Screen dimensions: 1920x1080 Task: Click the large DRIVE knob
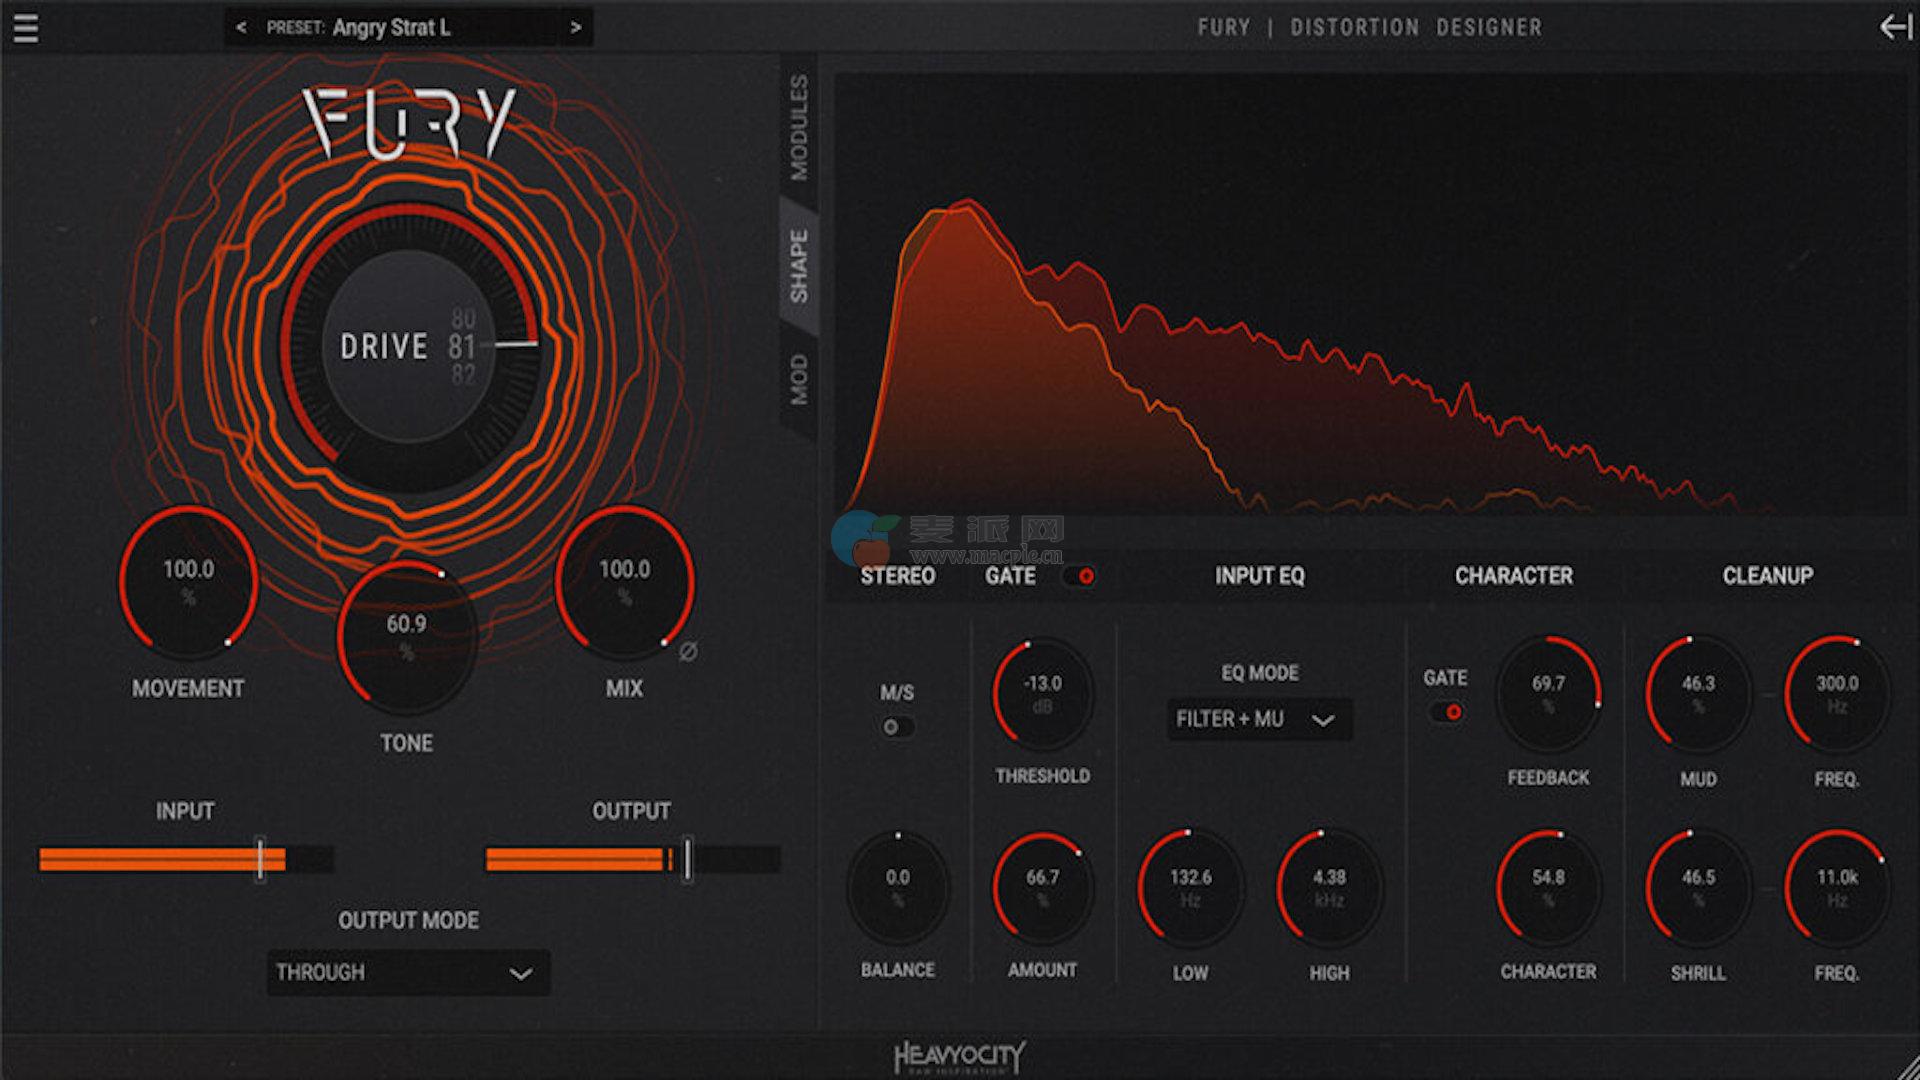click(x=409, y=346)
